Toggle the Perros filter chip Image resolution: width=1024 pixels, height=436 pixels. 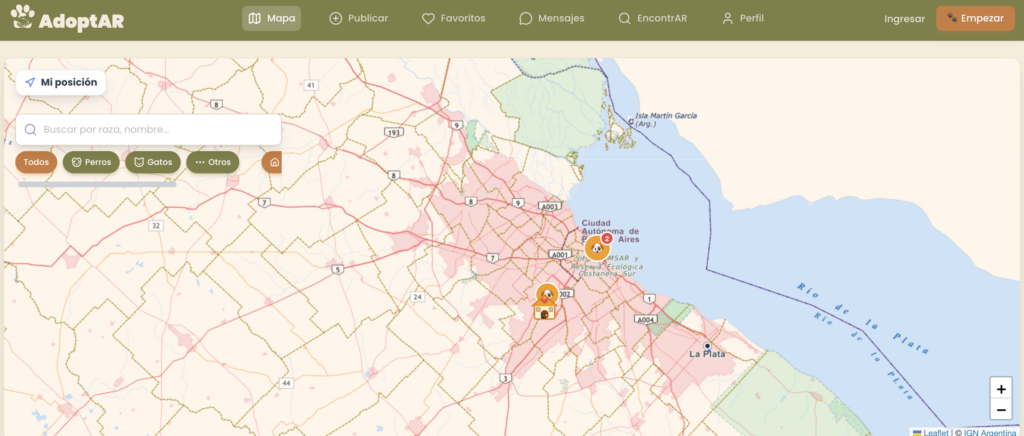click(91, 162)
